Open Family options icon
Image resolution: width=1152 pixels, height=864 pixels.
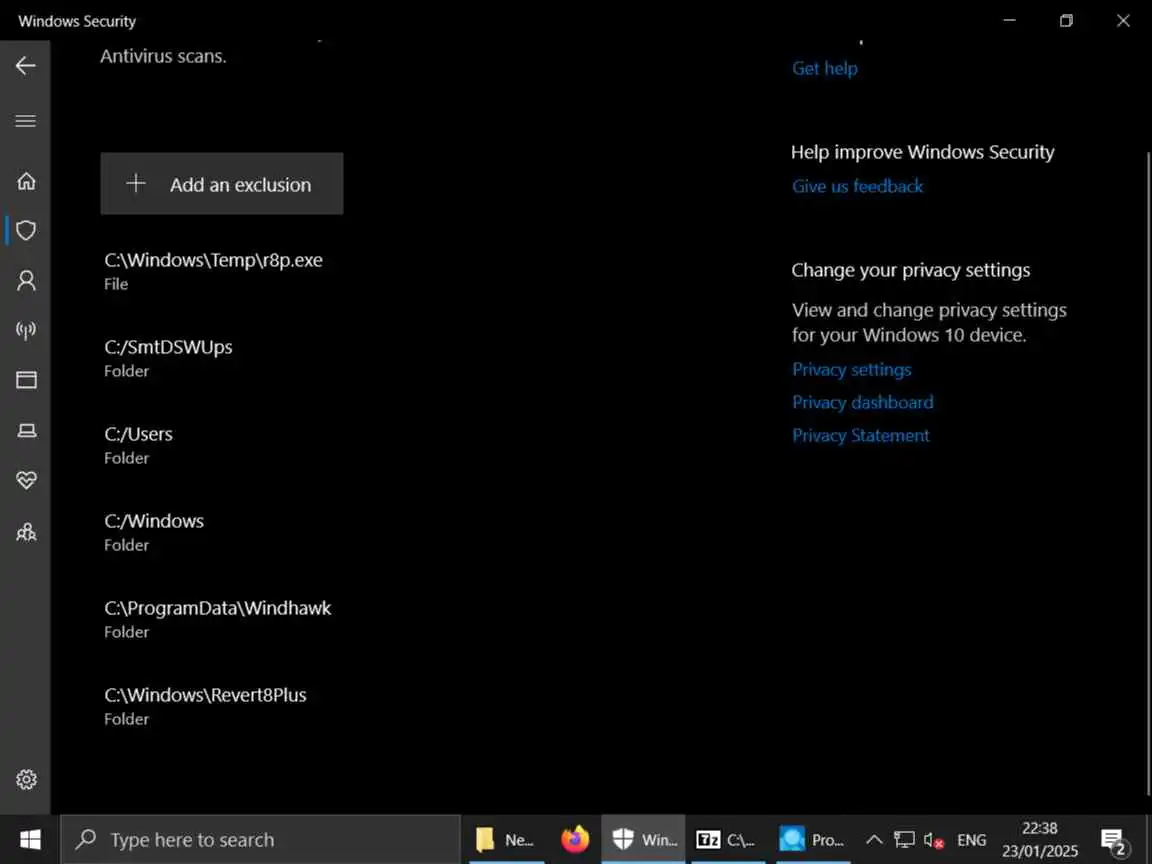pyautogui.click(x=26, y=531)
